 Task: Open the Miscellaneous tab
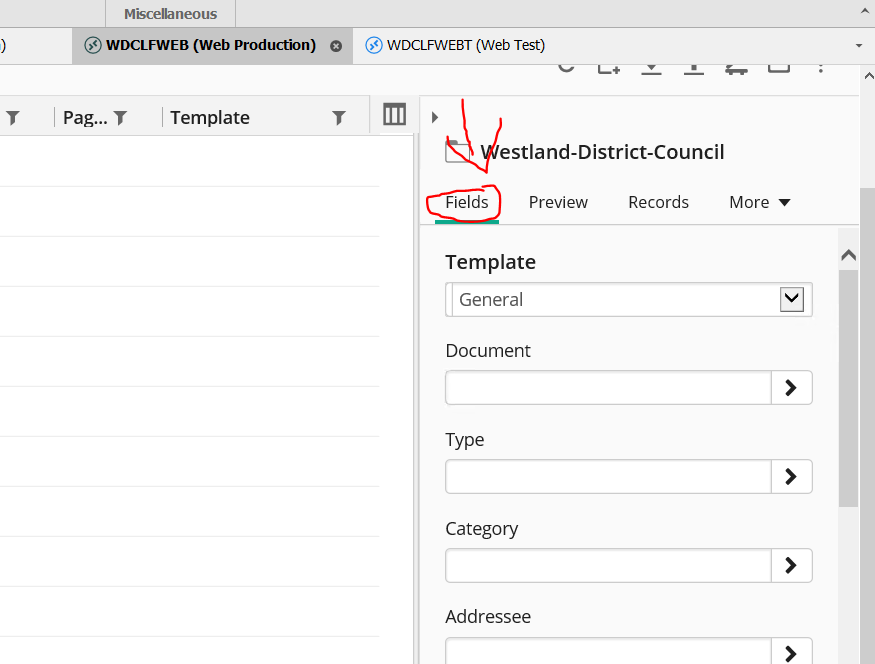click(170, 14)
